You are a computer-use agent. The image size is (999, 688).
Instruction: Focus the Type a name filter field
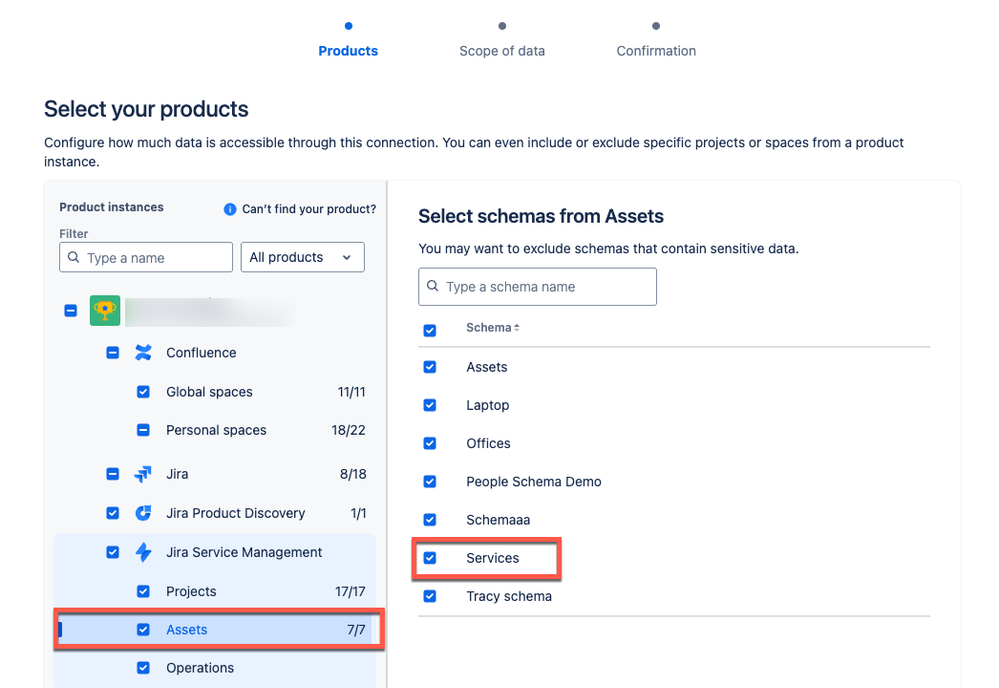(146, 257)
